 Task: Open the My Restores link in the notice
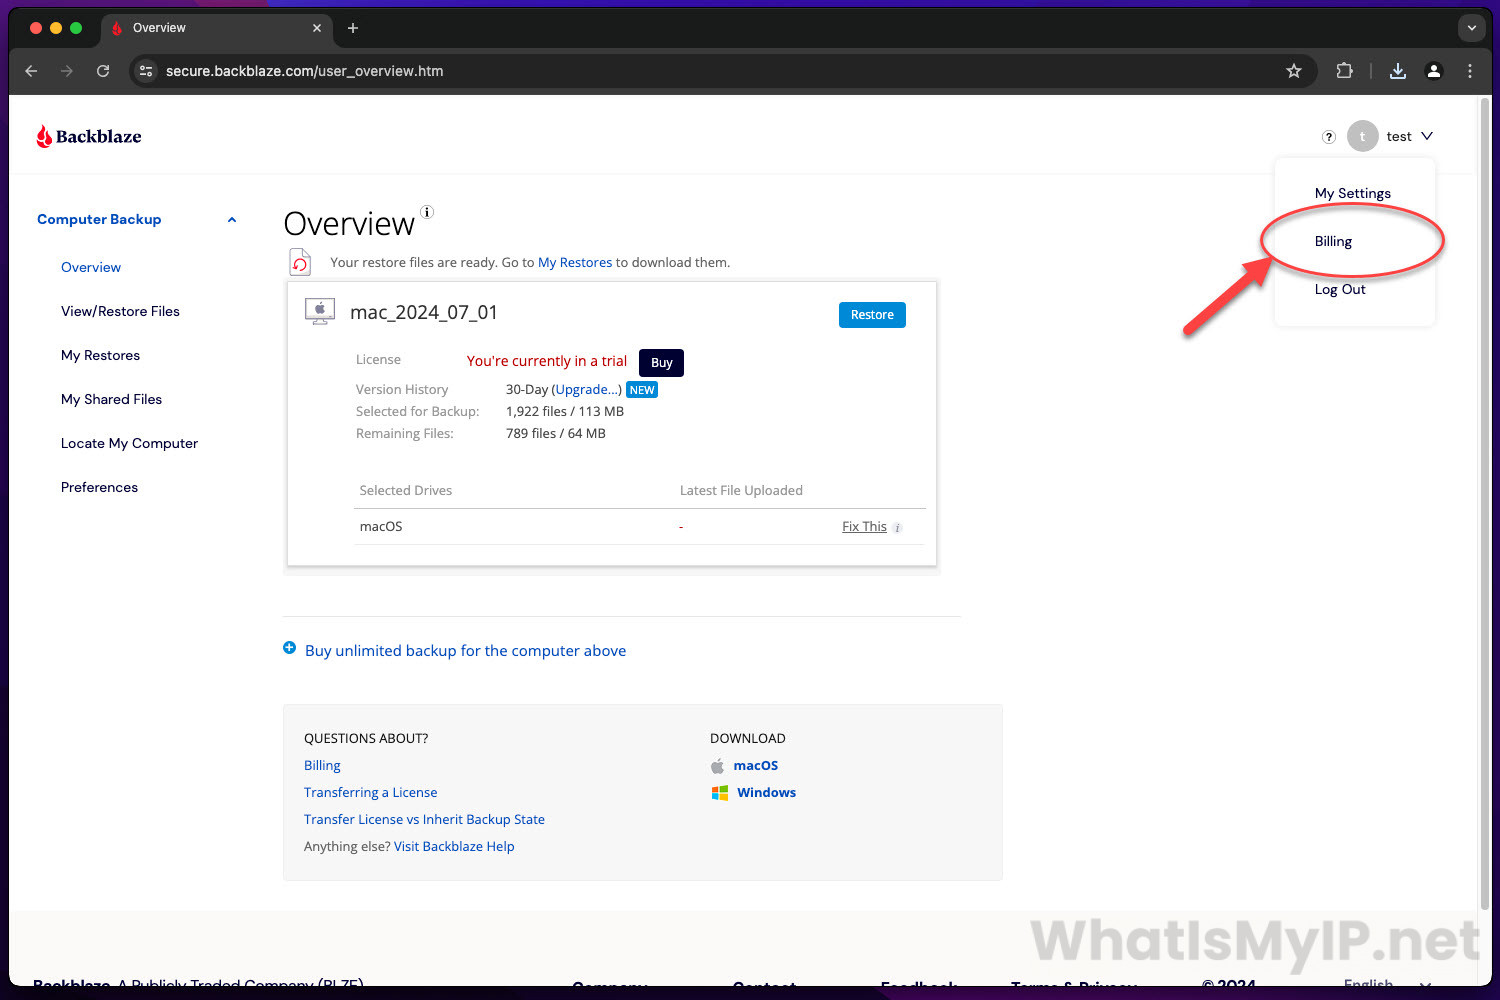(x=575, y=262)
